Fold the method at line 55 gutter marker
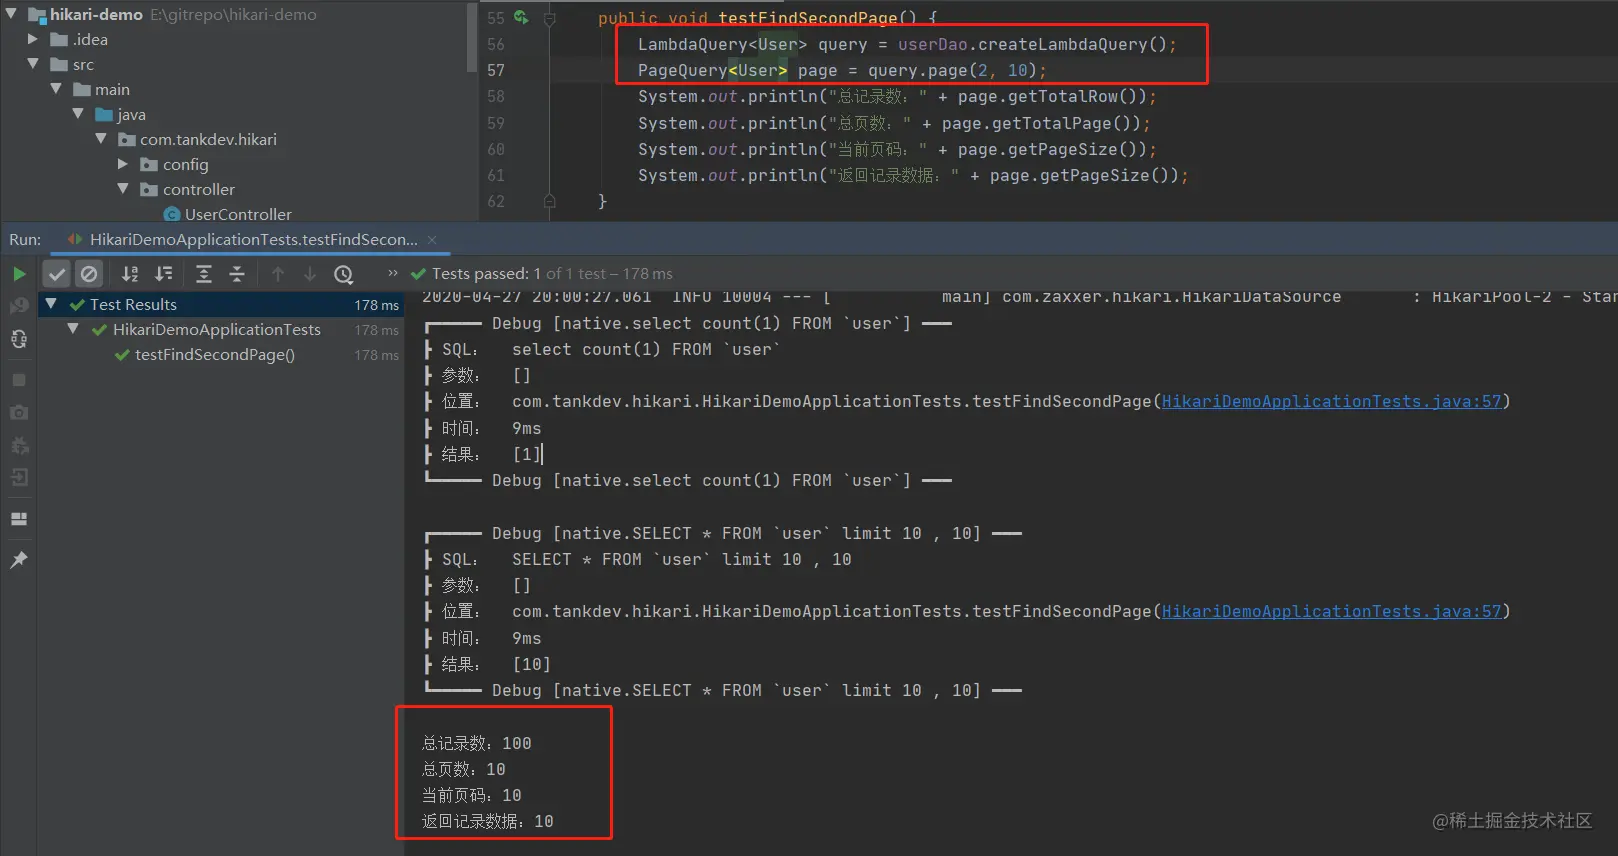The width and height of the screenshot is (1618, 856). coord(549,18)
